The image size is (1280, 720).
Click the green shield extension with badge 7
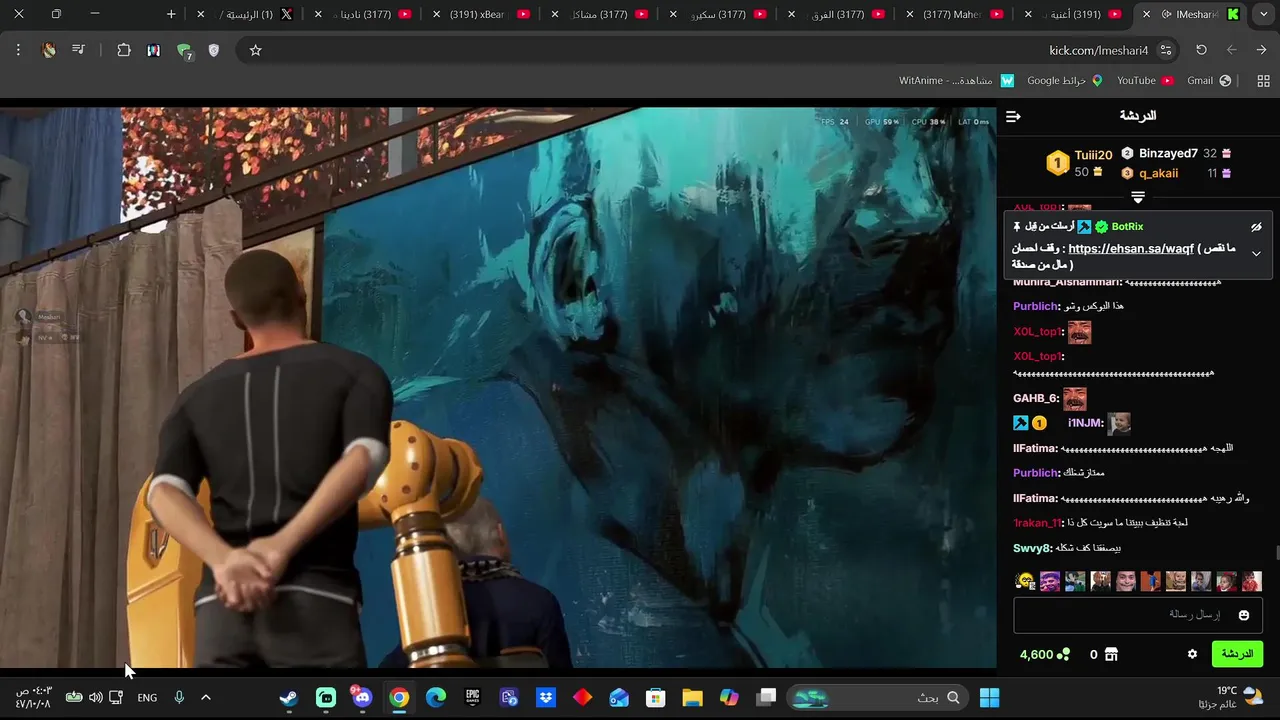pyautogui.click(x=184, y=51)
